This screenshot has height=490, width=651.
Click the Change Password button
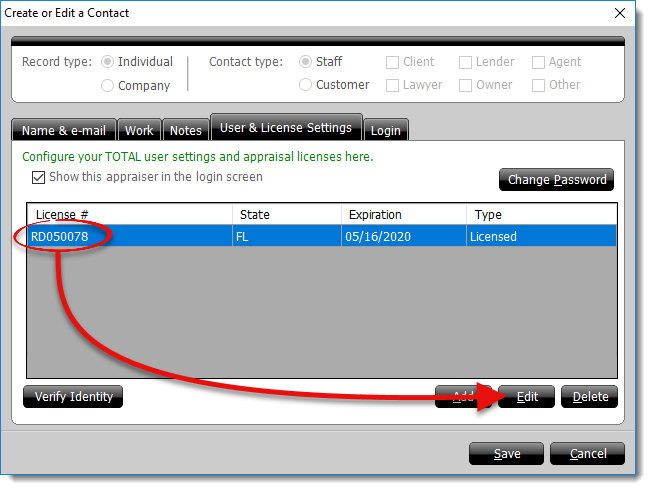click(556, 180)
